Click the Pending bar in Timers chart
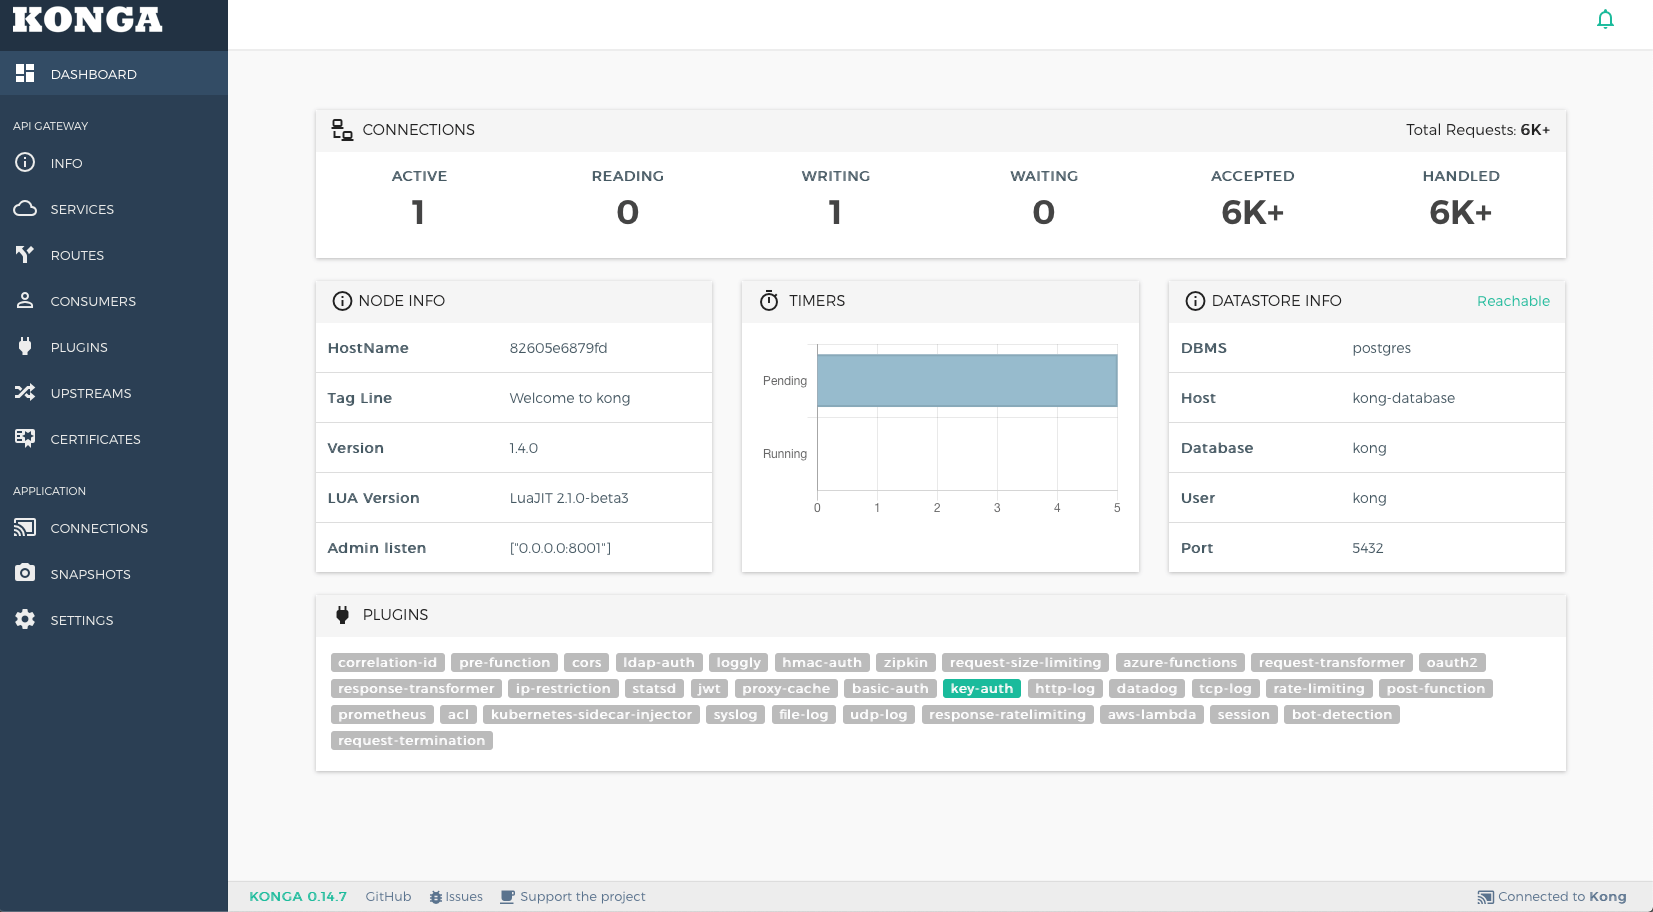The width and height of the screenshot is (1653, 912). [966, 381]
